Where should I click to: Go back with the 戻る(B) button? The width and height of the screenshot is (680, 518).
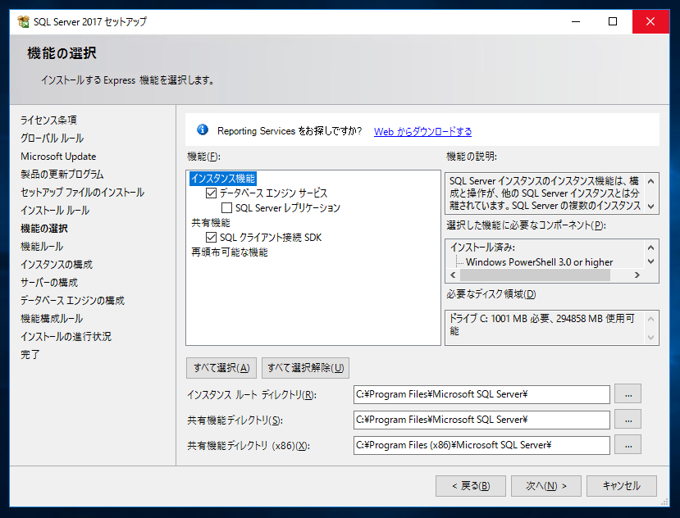coord(471,486)
